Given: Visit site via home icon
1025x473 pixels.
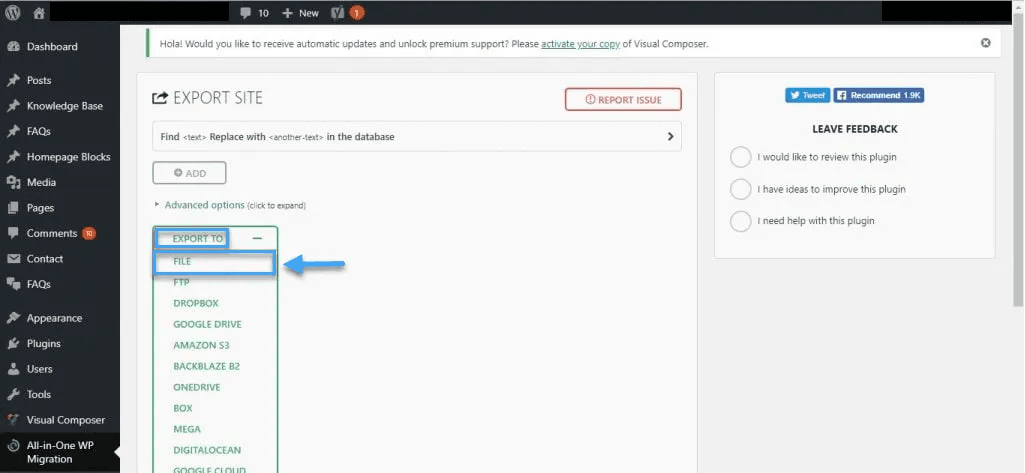Looking at the screenshot, I should tap(39, 12).
